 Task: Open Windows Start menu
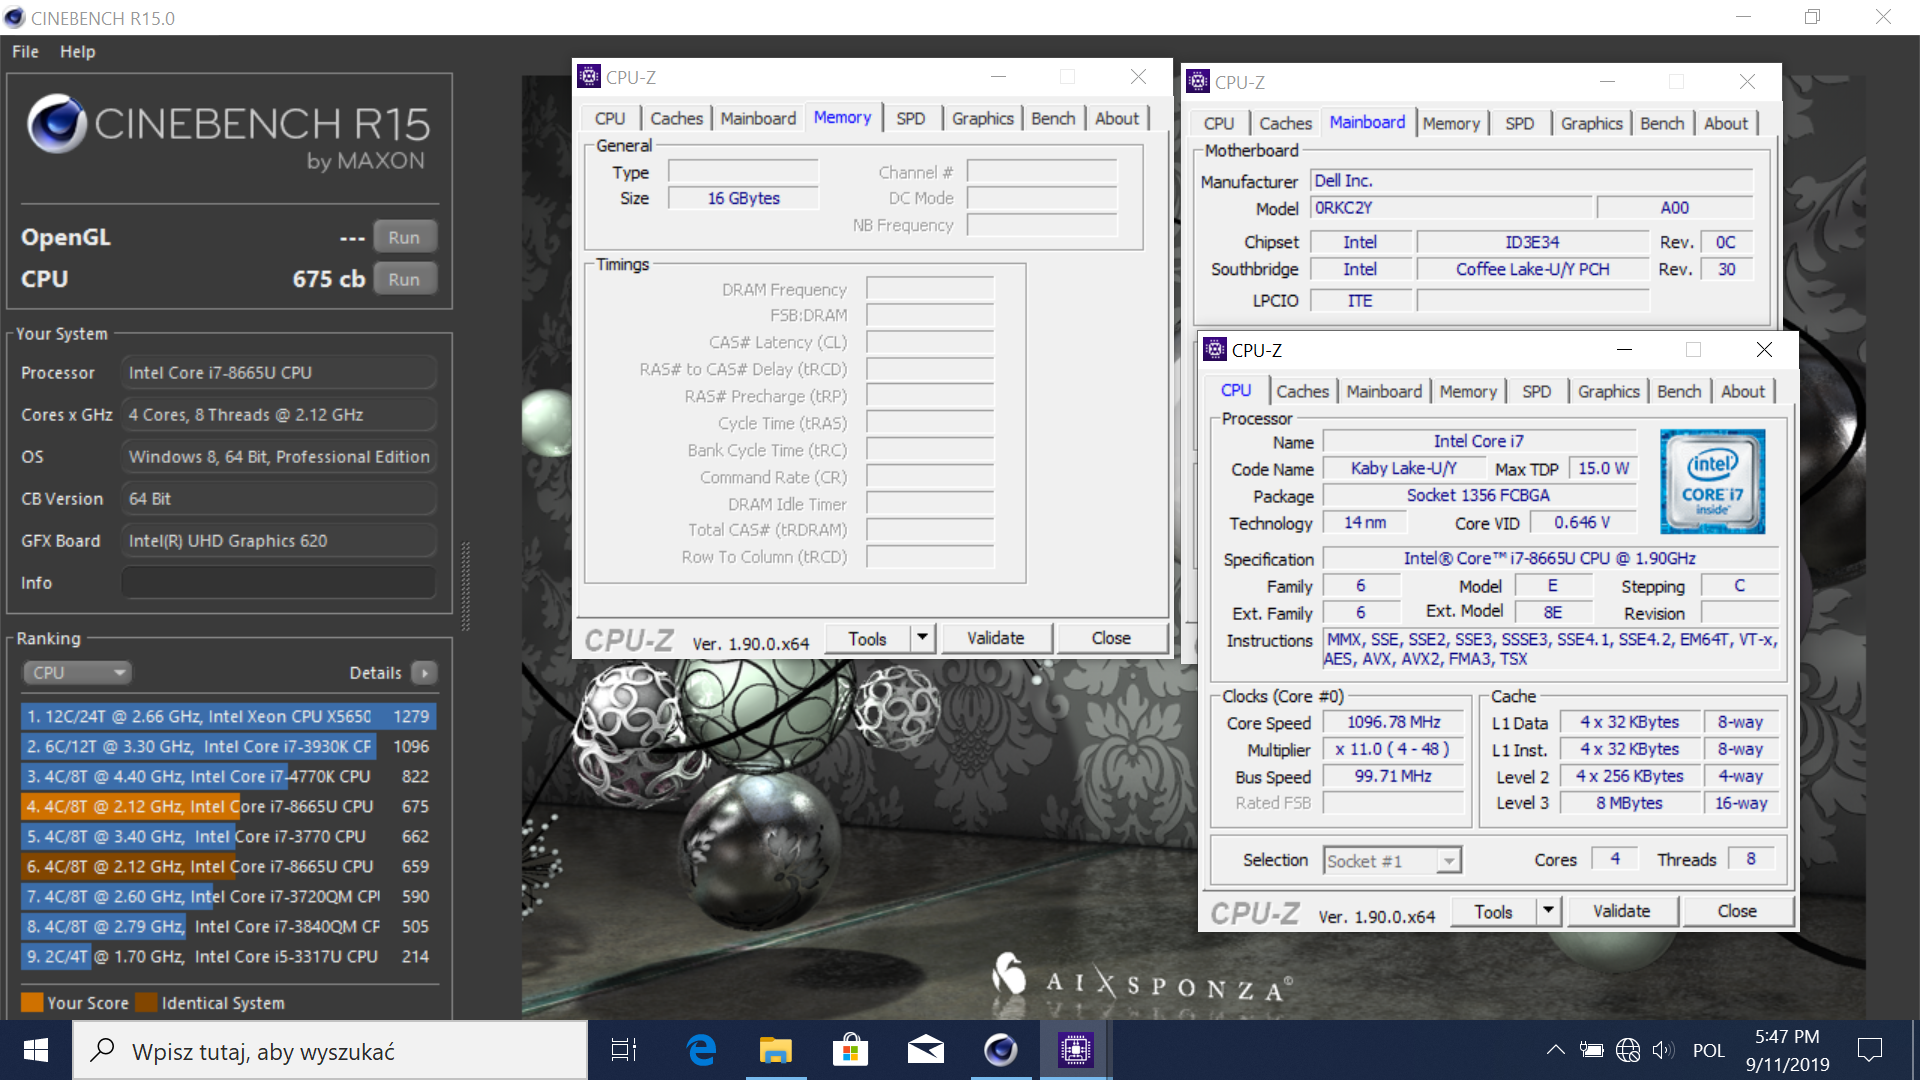click(x=36, y=1050)
